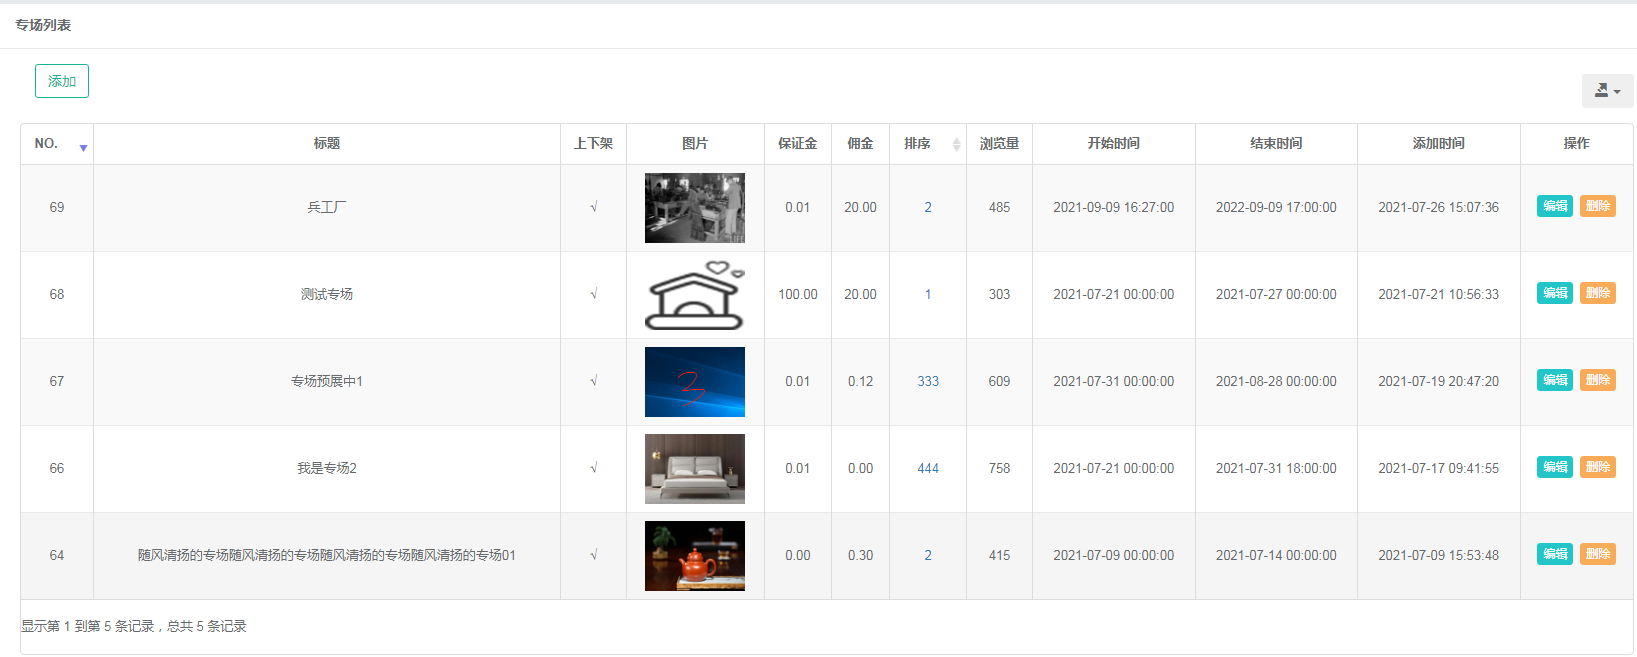Click the 开始时间 column header
The width and height of the screenshot is (1637, 657).
click(1114, 144)
